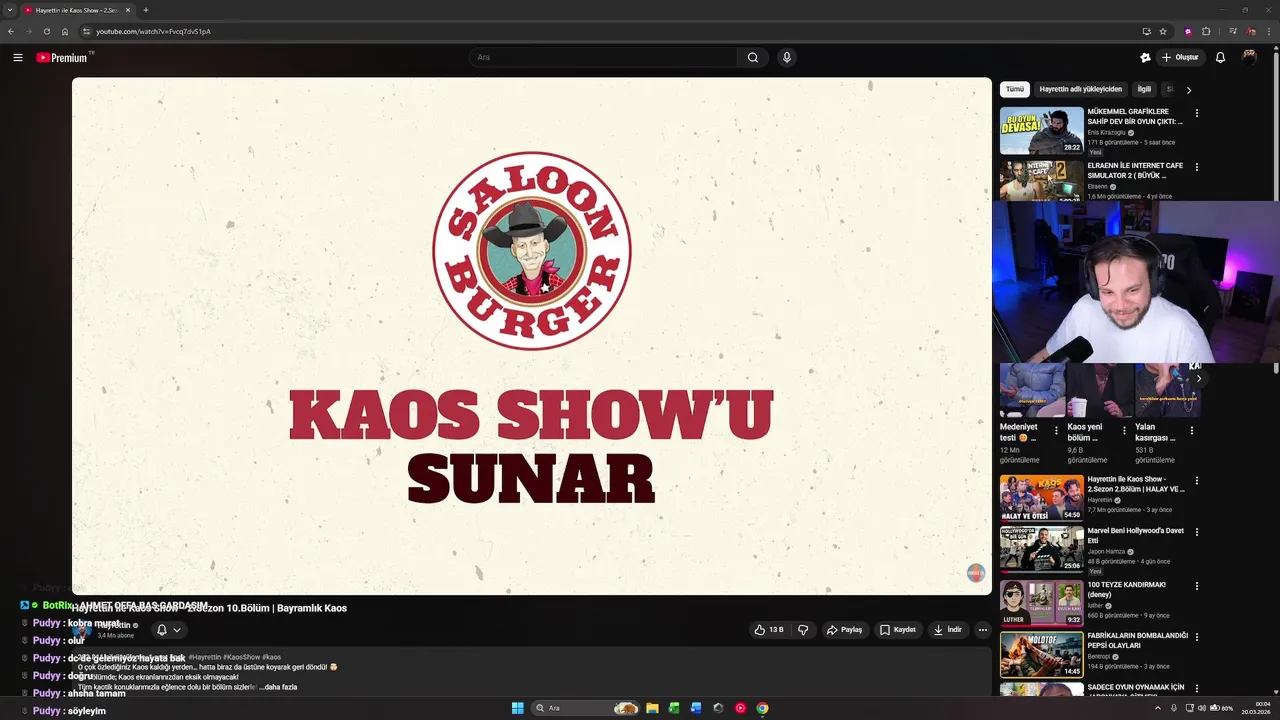Screen dimensions: 1280x720
Task: Open Windows Start menu
Action: tap(517, 708)
